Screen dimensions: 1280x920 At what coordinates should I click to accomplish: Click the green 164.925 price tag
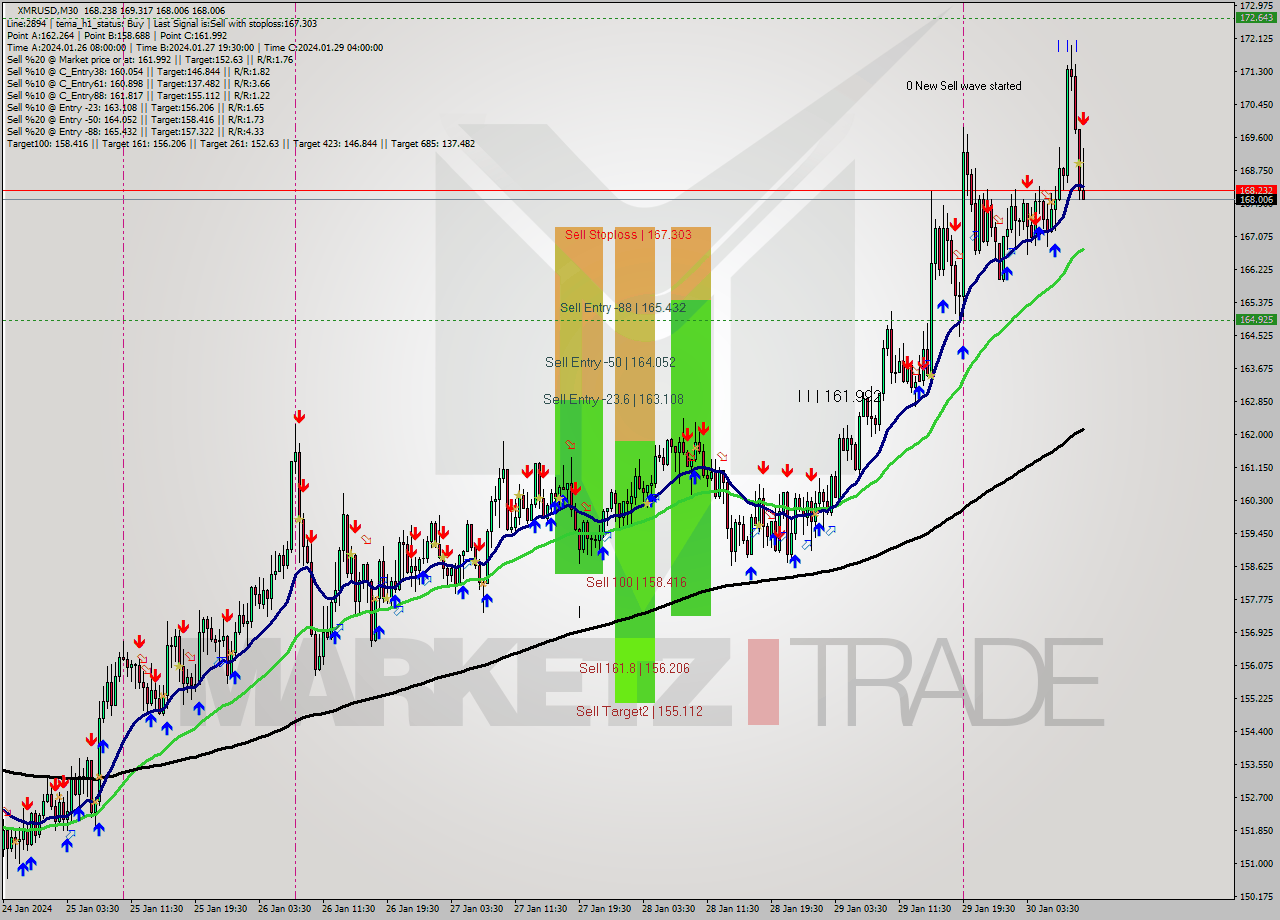[x=1256, y=320]
